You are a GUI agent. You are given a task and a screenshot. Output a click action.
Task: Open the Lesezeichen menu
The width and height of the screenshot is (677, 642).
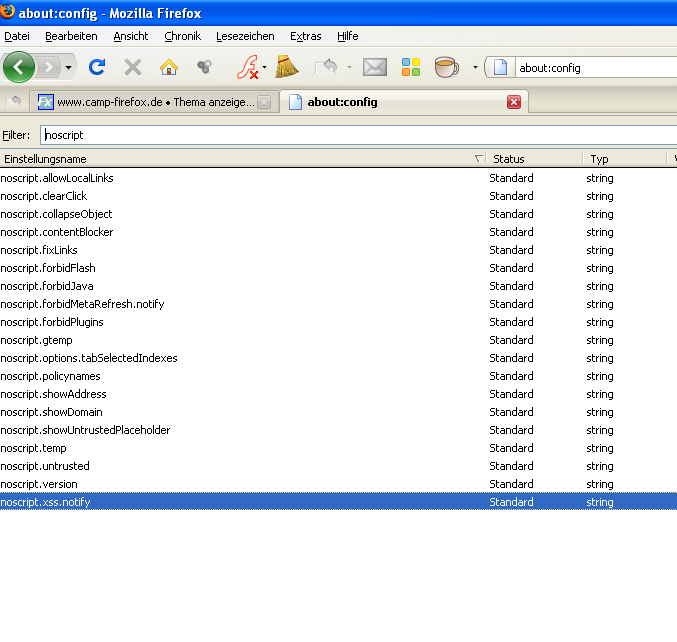245,36
